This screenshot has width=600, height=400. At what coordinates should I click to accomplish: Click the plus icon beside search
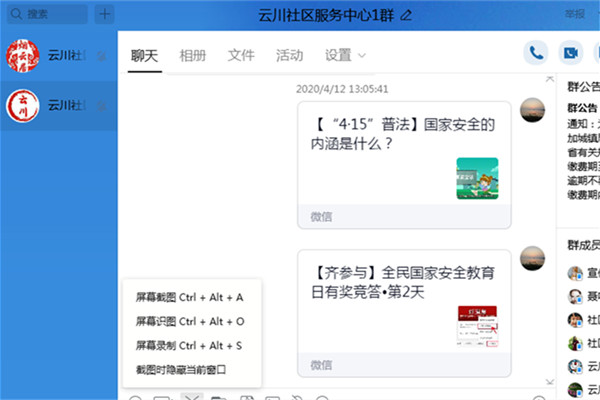coord(104,15)
